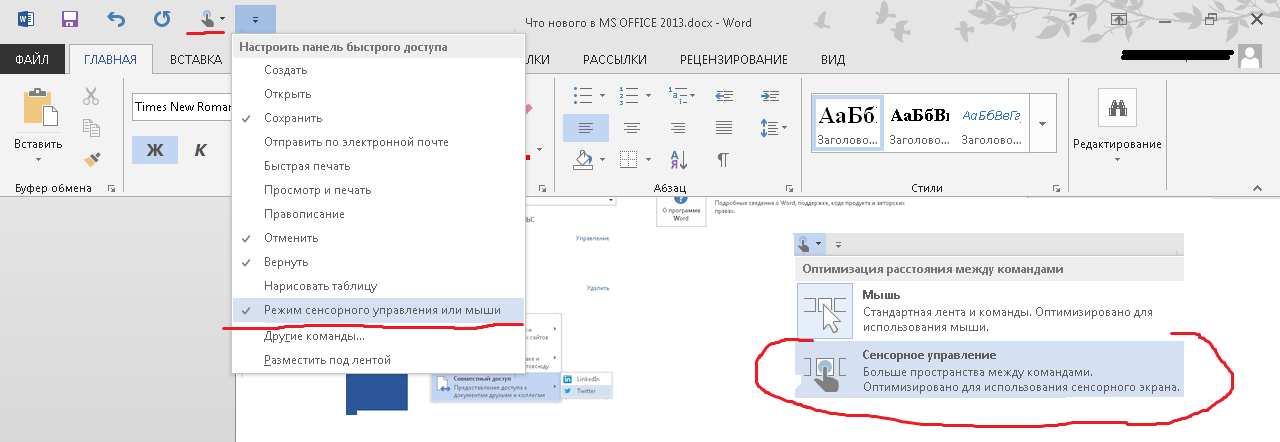Toggle bold with the Ж button
1280x442 pixels.
pyautogui.click(x=155, y=150)
